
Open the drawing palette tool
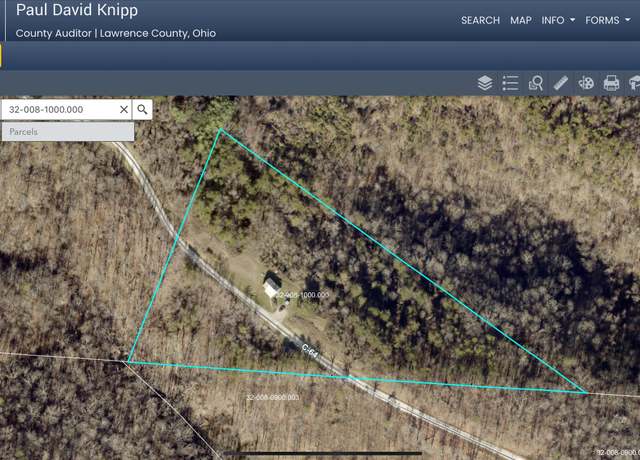coord(586,83)
